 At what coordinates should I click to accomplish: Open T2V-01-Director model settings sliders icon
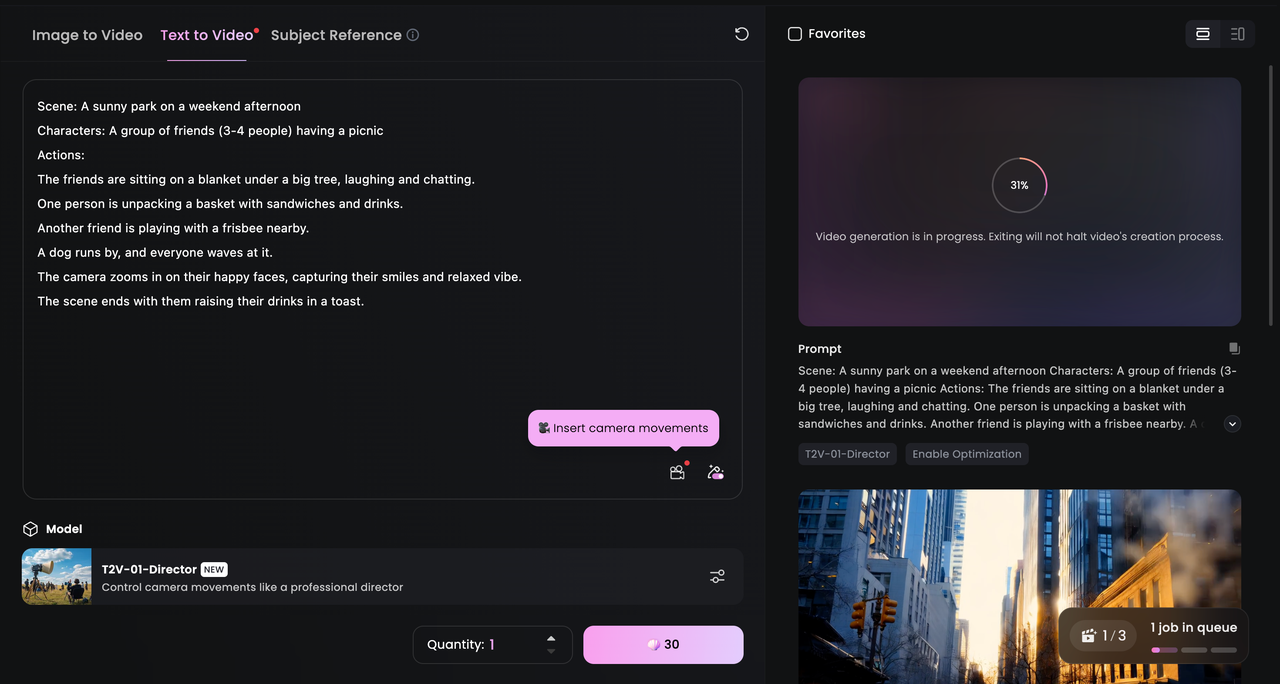point(716,576)
